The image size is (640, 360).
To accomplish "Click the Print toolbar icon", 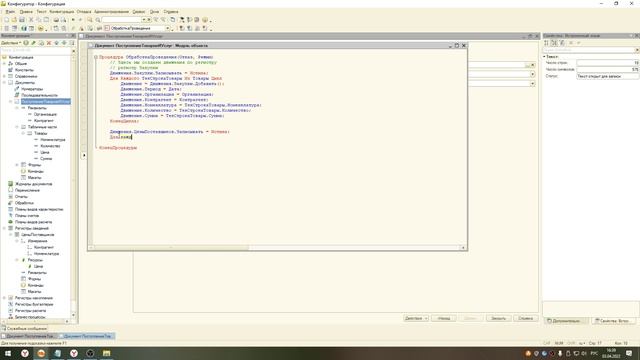I will point(56,20).
